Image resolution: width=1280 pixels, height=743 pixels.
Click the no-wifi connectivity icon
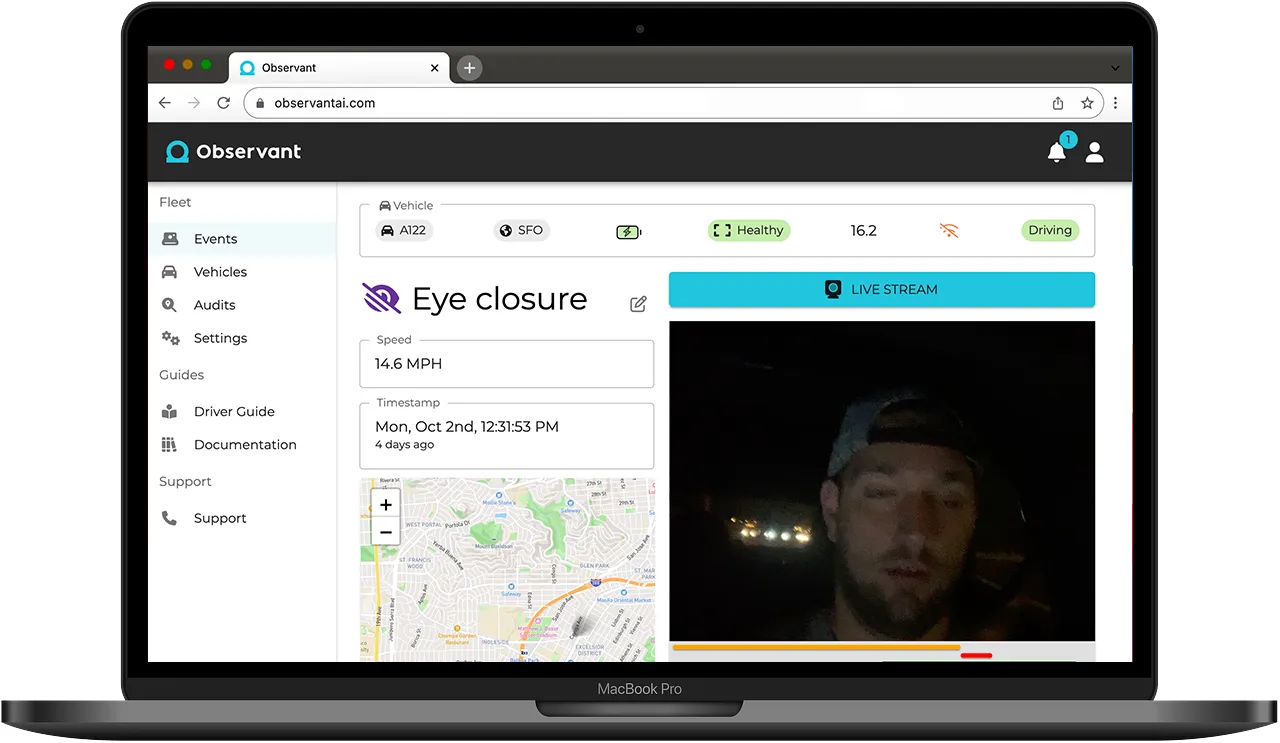[949, 231]
